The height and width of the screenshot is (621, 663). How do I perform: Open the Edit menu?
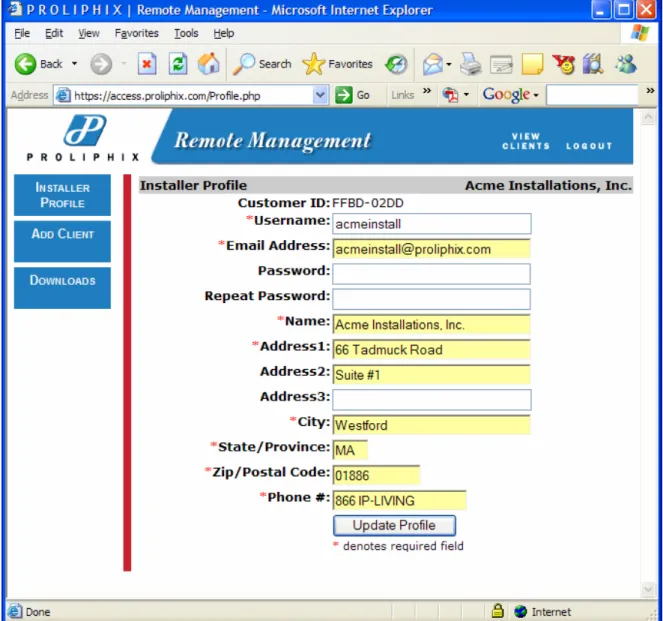pos(54,33)
